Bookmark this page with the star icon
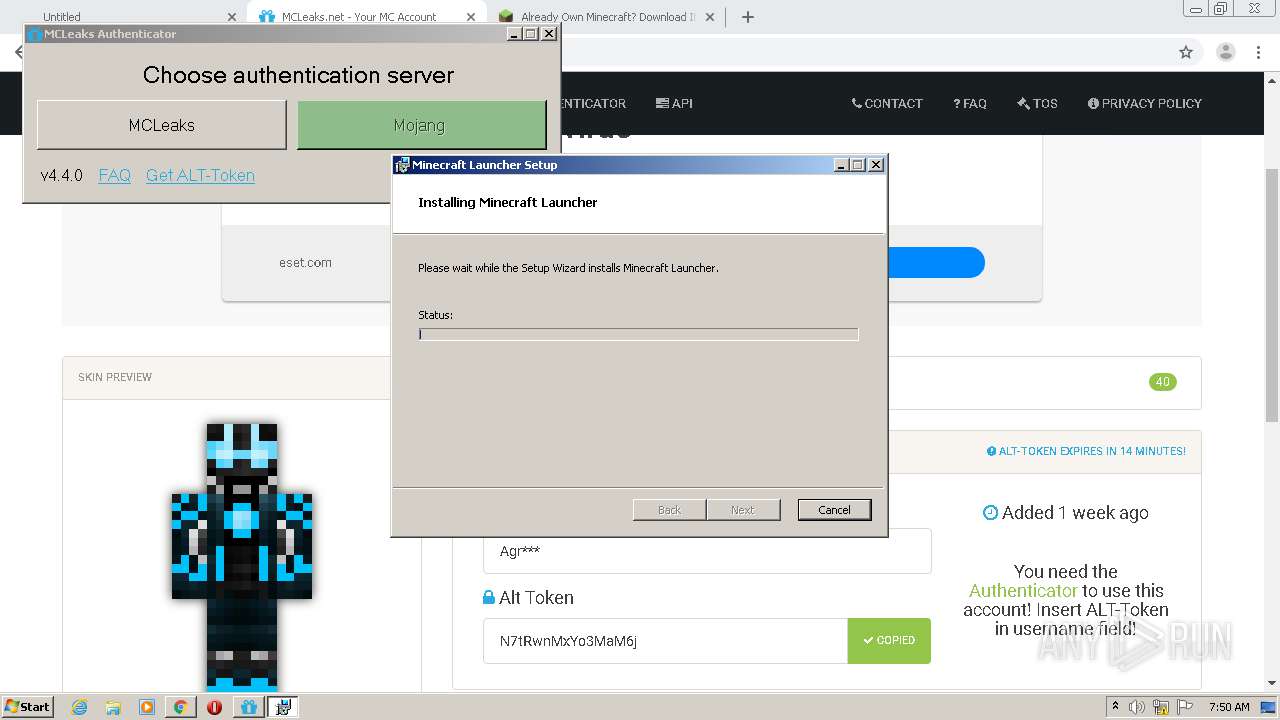 [x=1186, y=52]
